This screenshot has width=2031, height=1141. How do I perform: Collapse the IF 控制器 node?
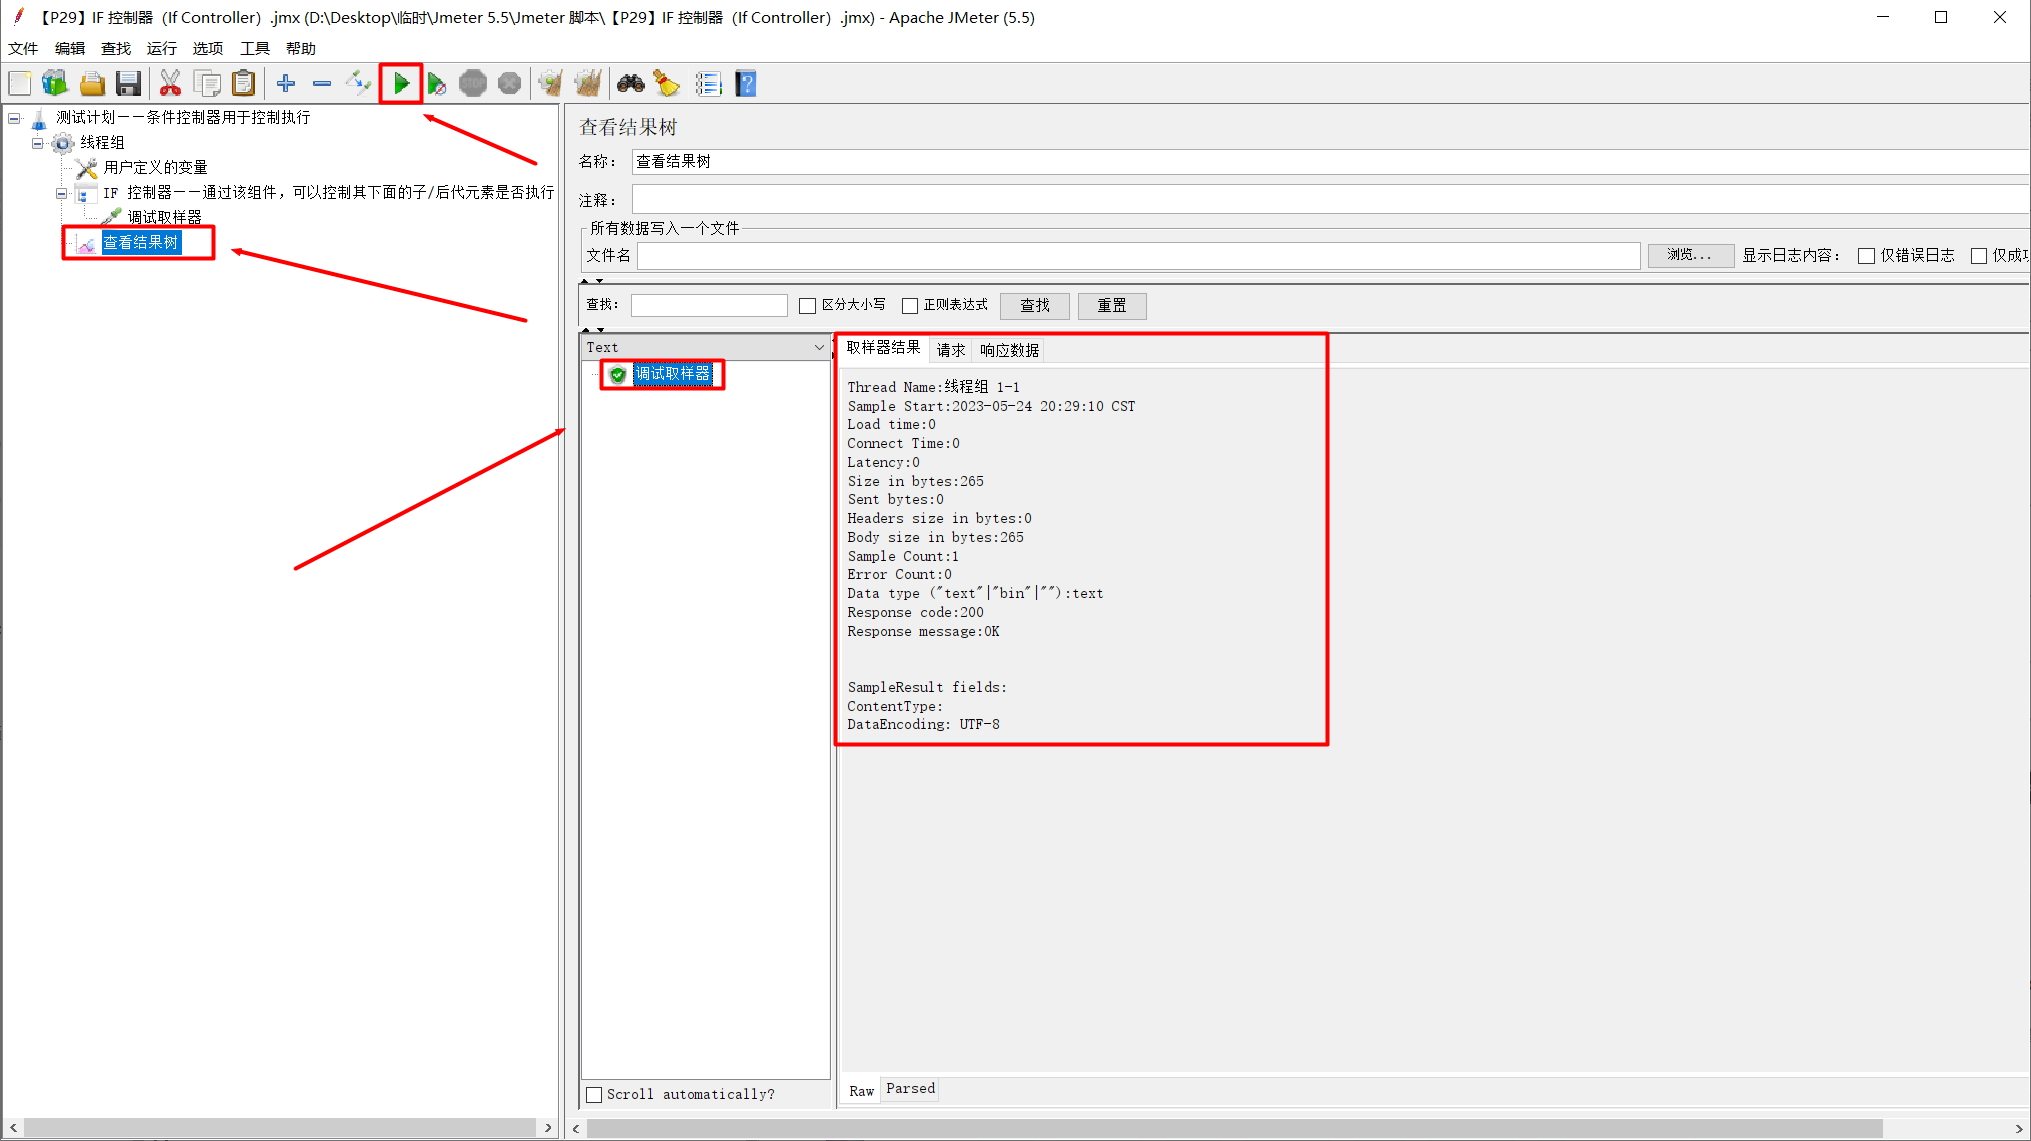[x=61, y=193]
